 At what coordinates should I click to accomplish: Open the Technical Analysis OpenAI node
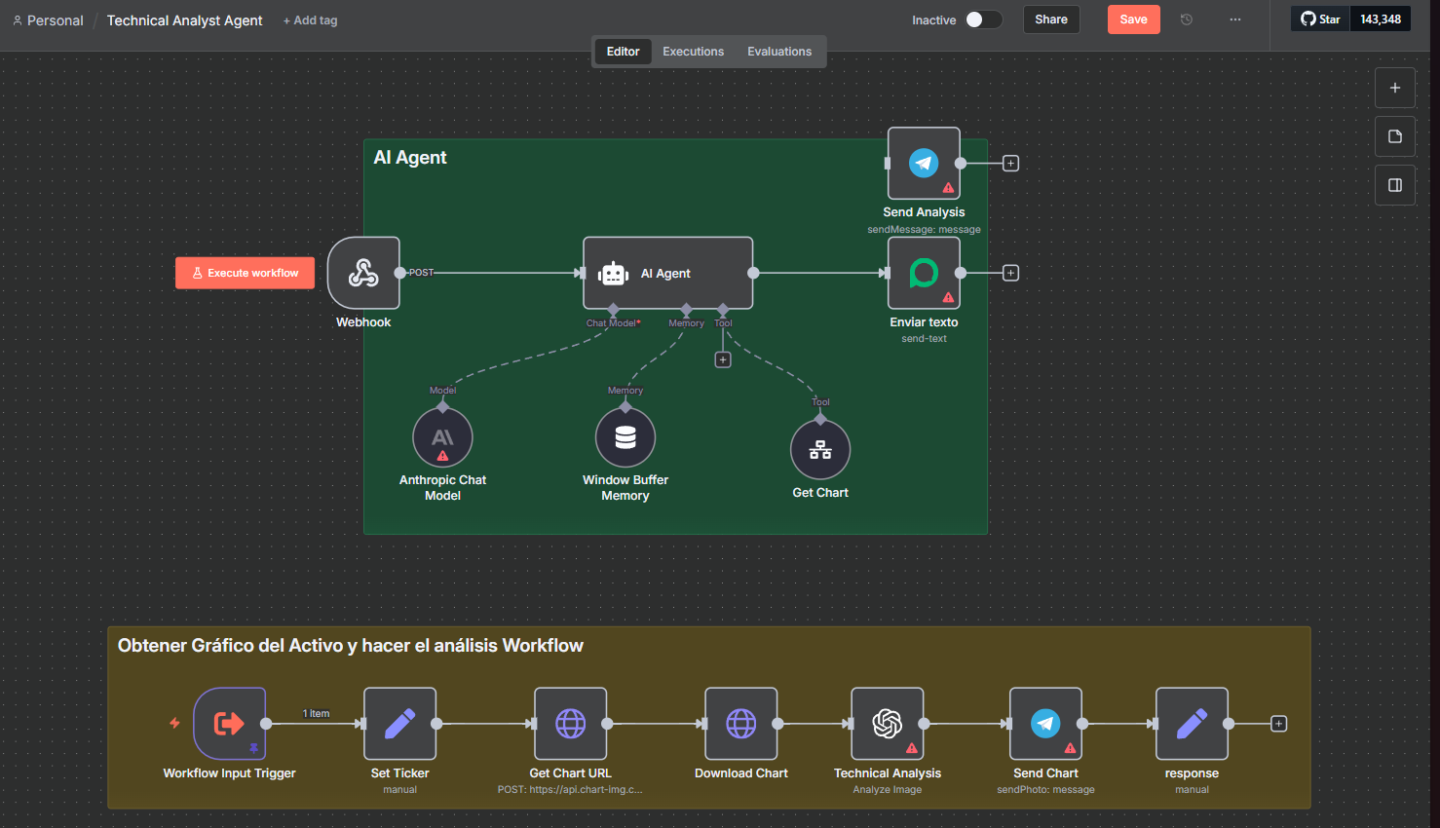pos(887,723)
